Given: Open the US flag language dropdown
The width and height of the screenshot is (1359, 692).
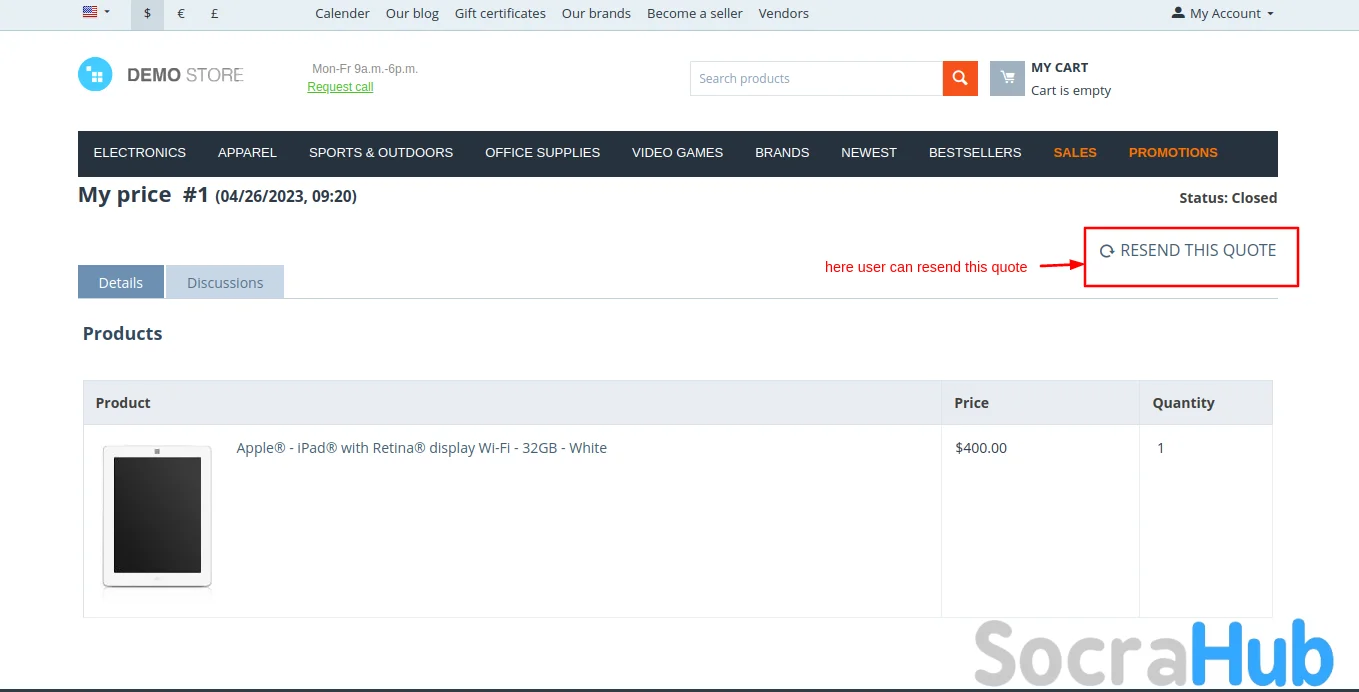Looking at the screenshot, I should pos(96,13).
